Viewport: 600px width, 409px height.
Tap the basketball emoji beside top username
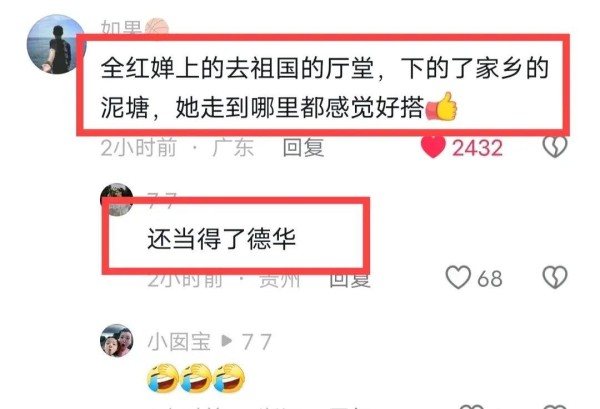(x=157, y=27)
